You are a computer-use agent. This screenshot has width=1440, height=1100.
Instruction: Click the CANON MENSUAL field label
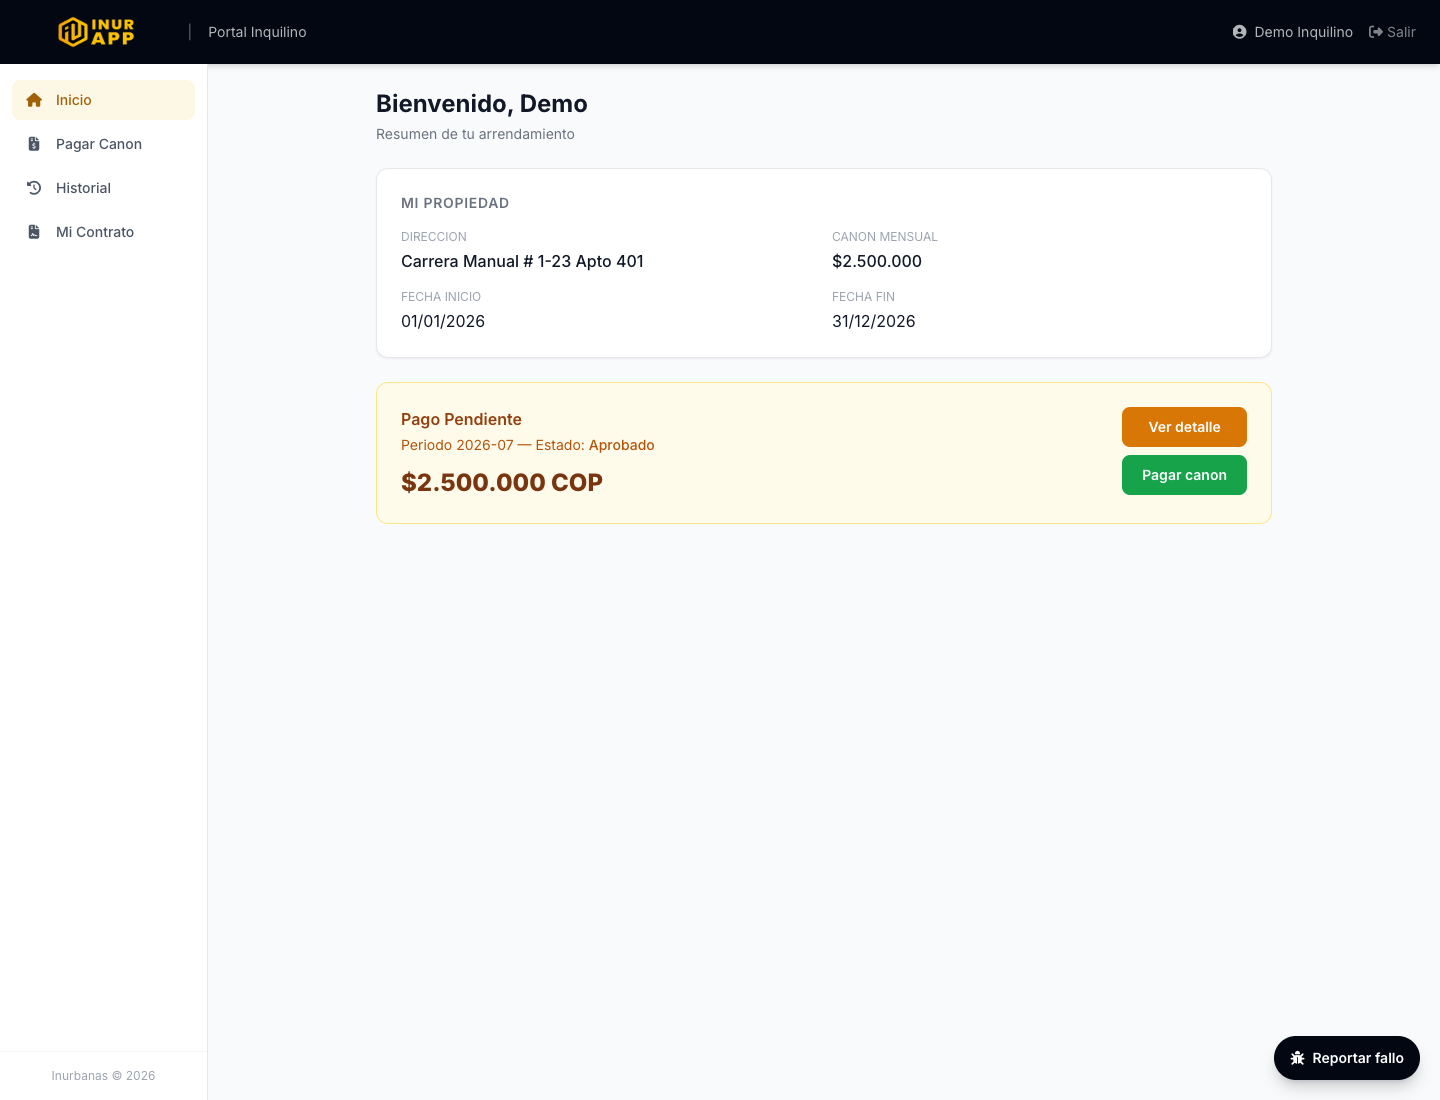[885, 237]
